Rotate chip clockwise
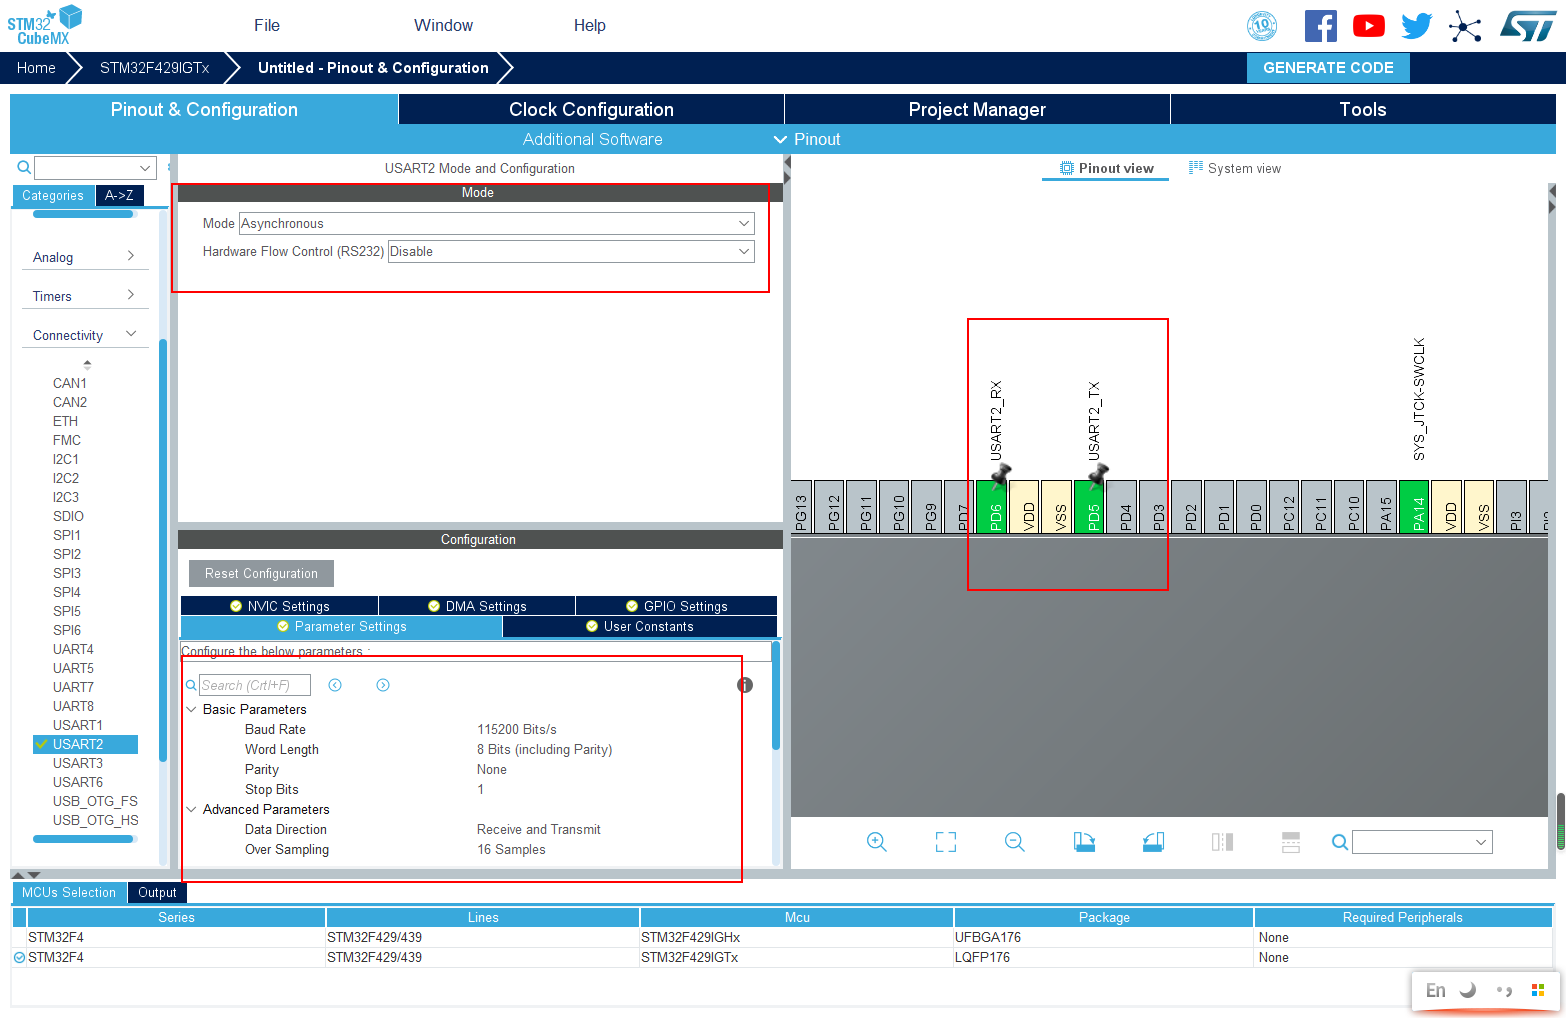This screenshot has width=1566, height=1018. (x=1084, y=842)
